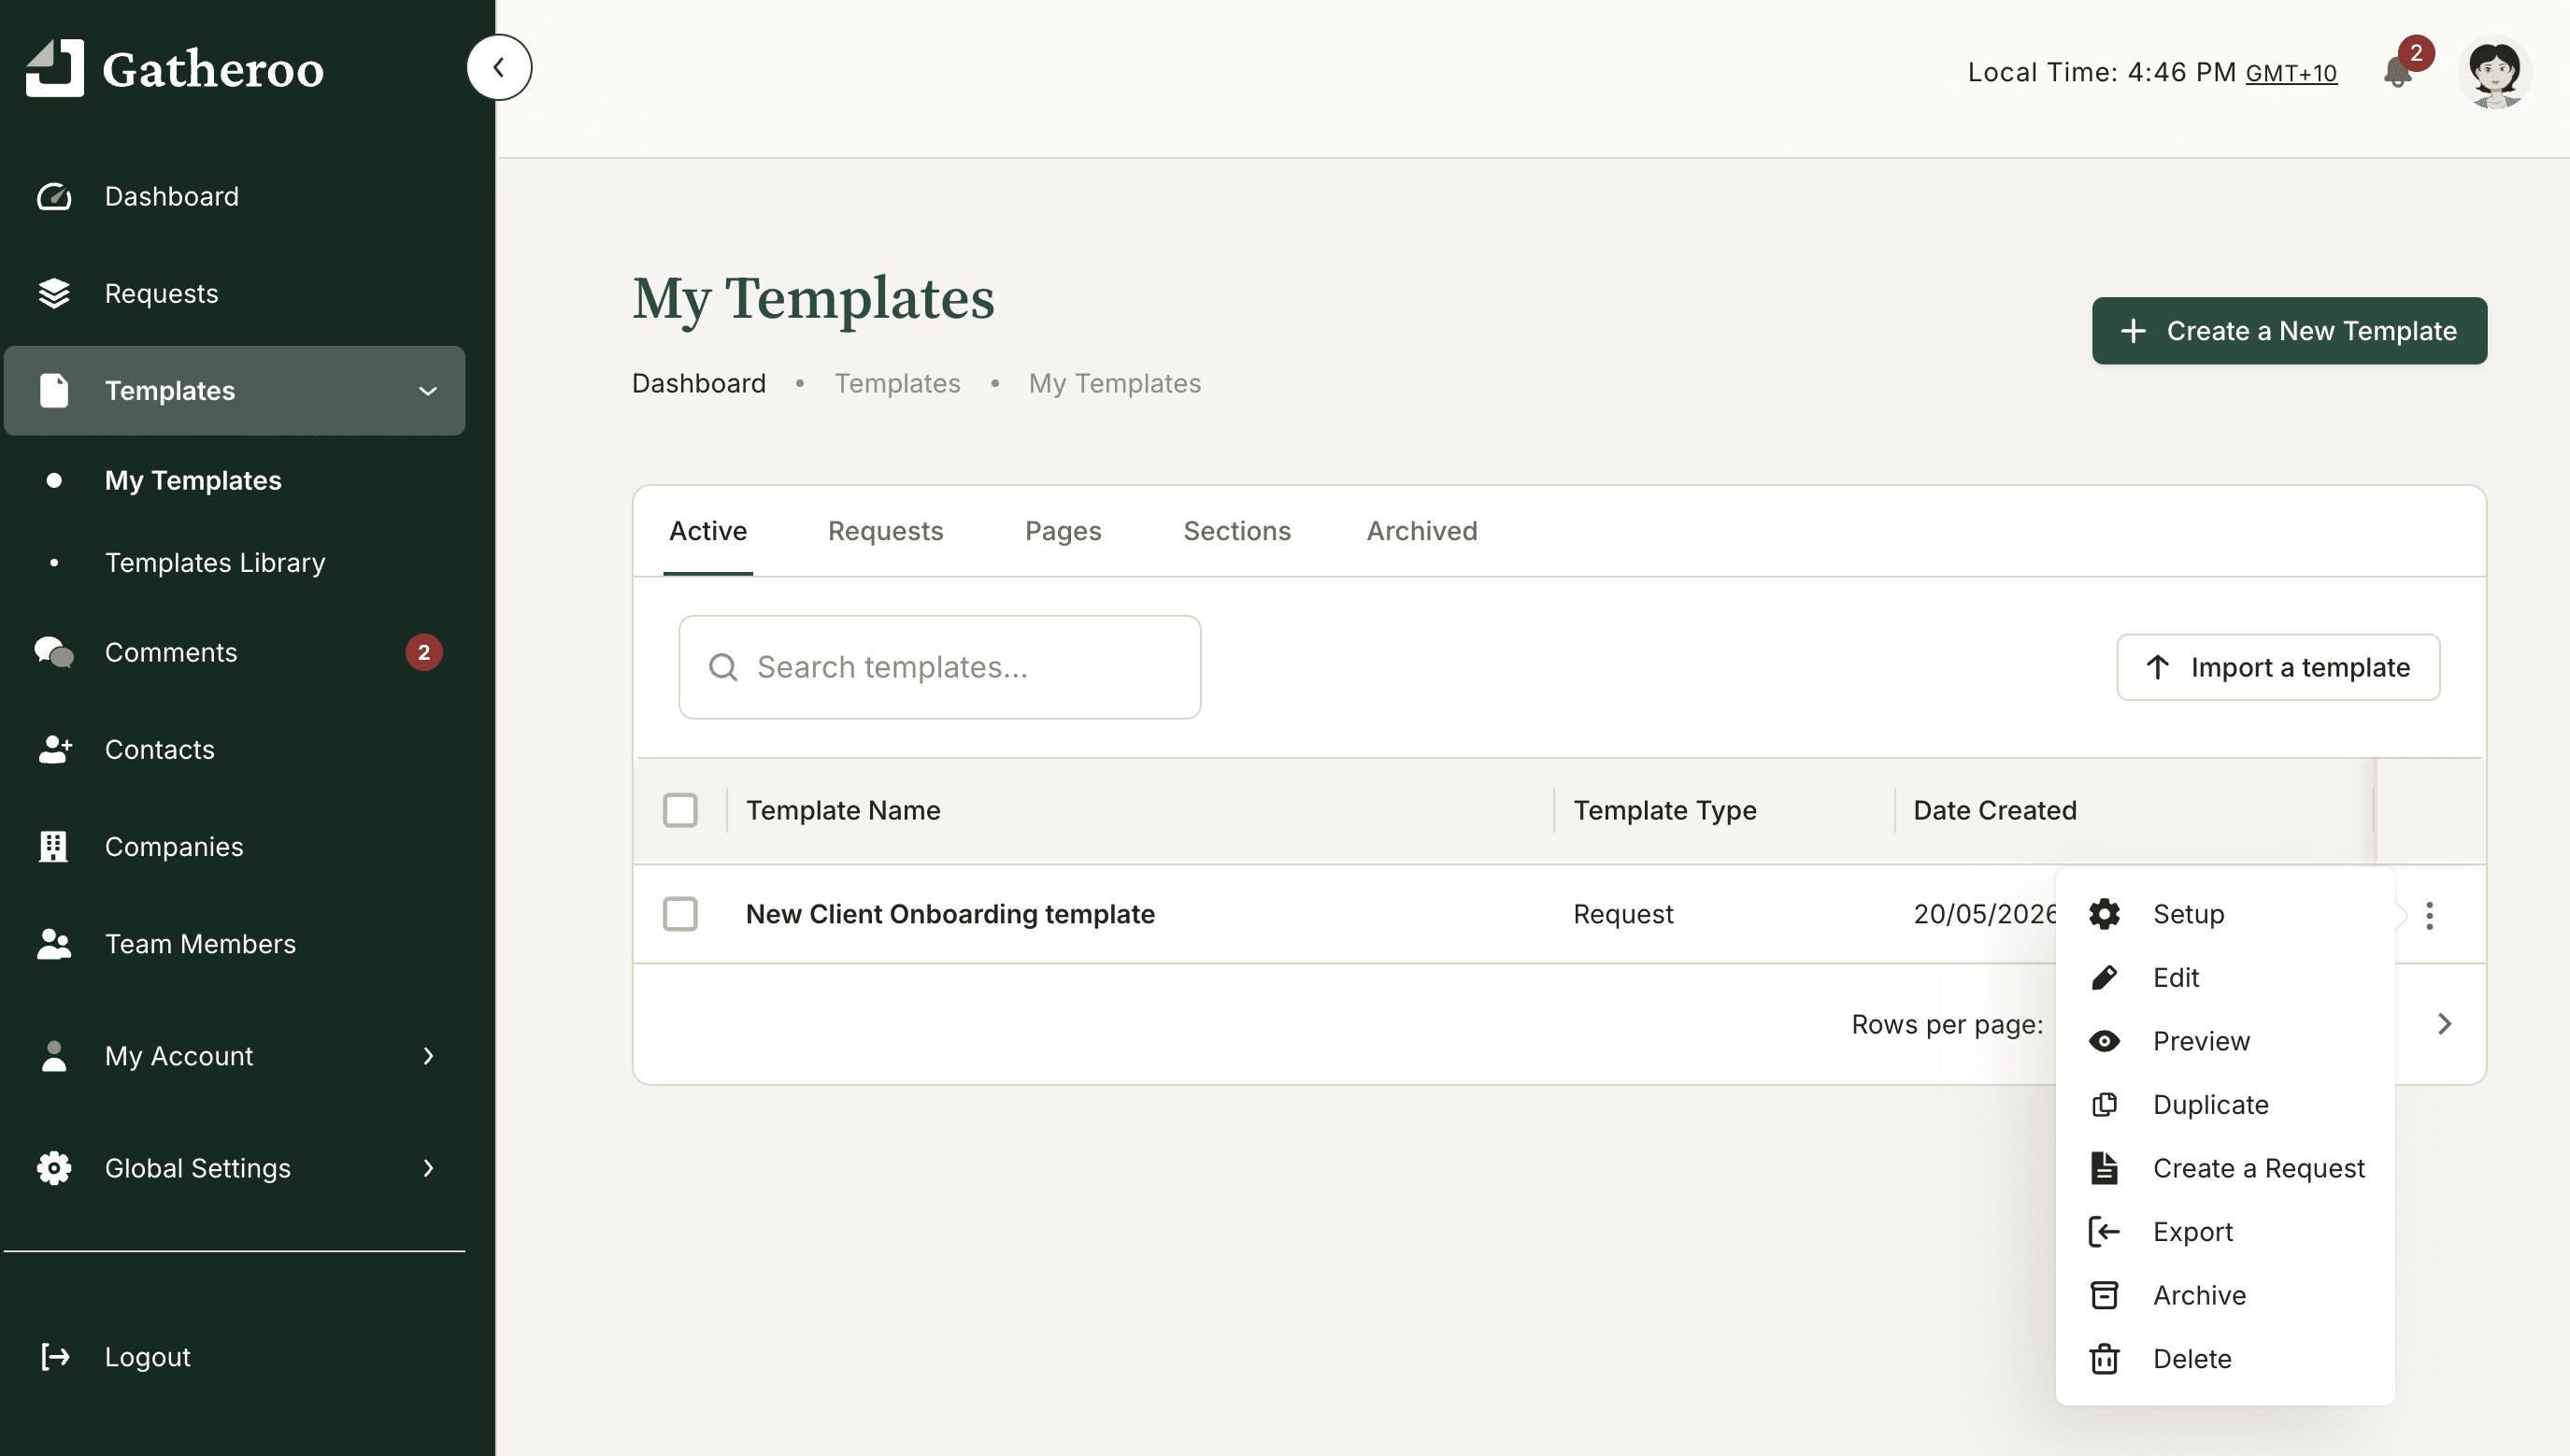This screenshot has height=1456, width=2570.
Task: Collapse the Templates menu chevron
Action: pos(428,390)
